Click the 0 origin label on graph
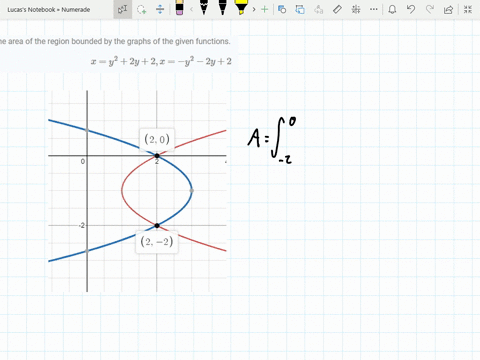 point(83,162)
